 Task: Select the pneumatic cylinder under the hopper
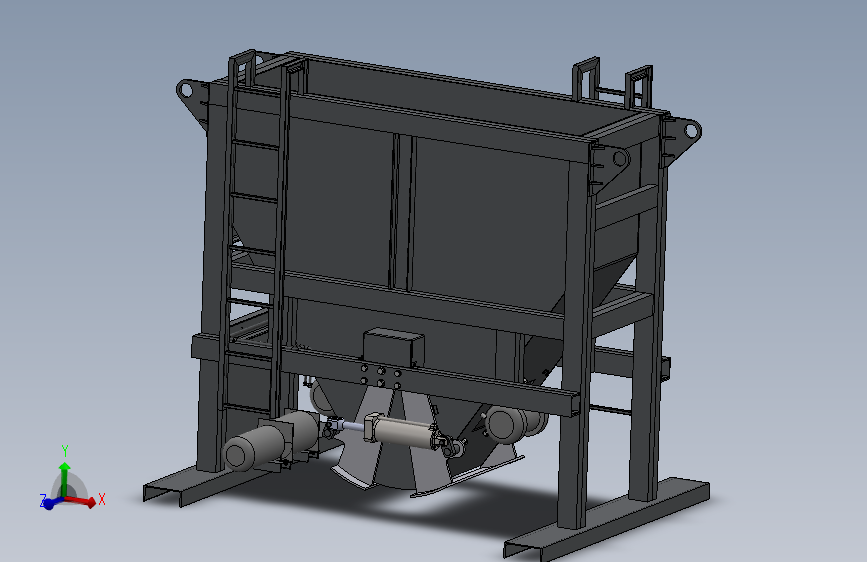(403, 431)
